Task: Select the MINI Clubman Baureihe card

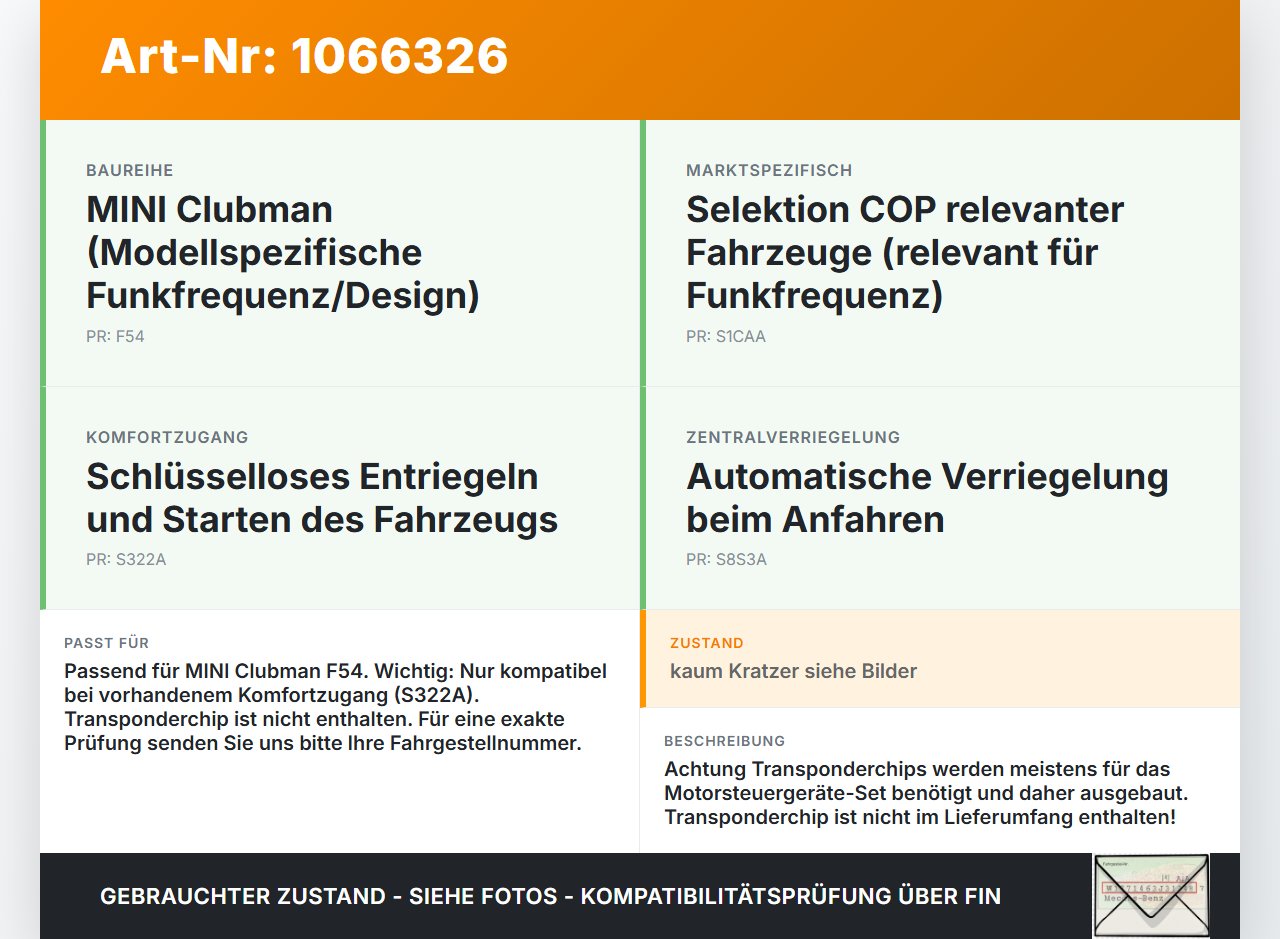Action: coord(340,253)
